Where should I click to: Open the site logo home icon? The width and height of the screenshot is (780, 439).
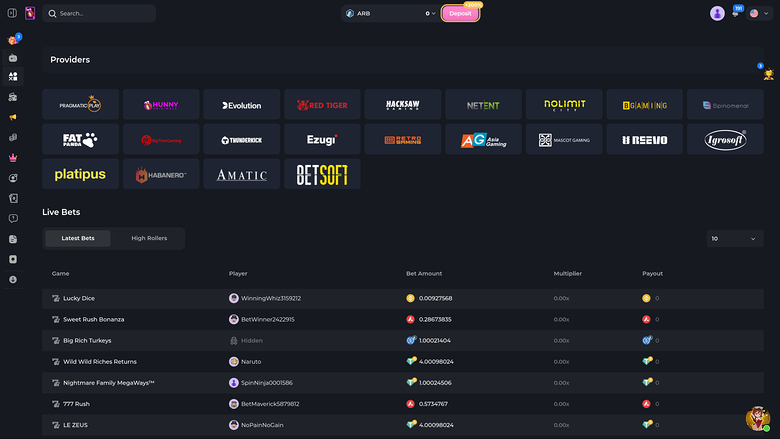pyautogui.click(x=30, y=13)
